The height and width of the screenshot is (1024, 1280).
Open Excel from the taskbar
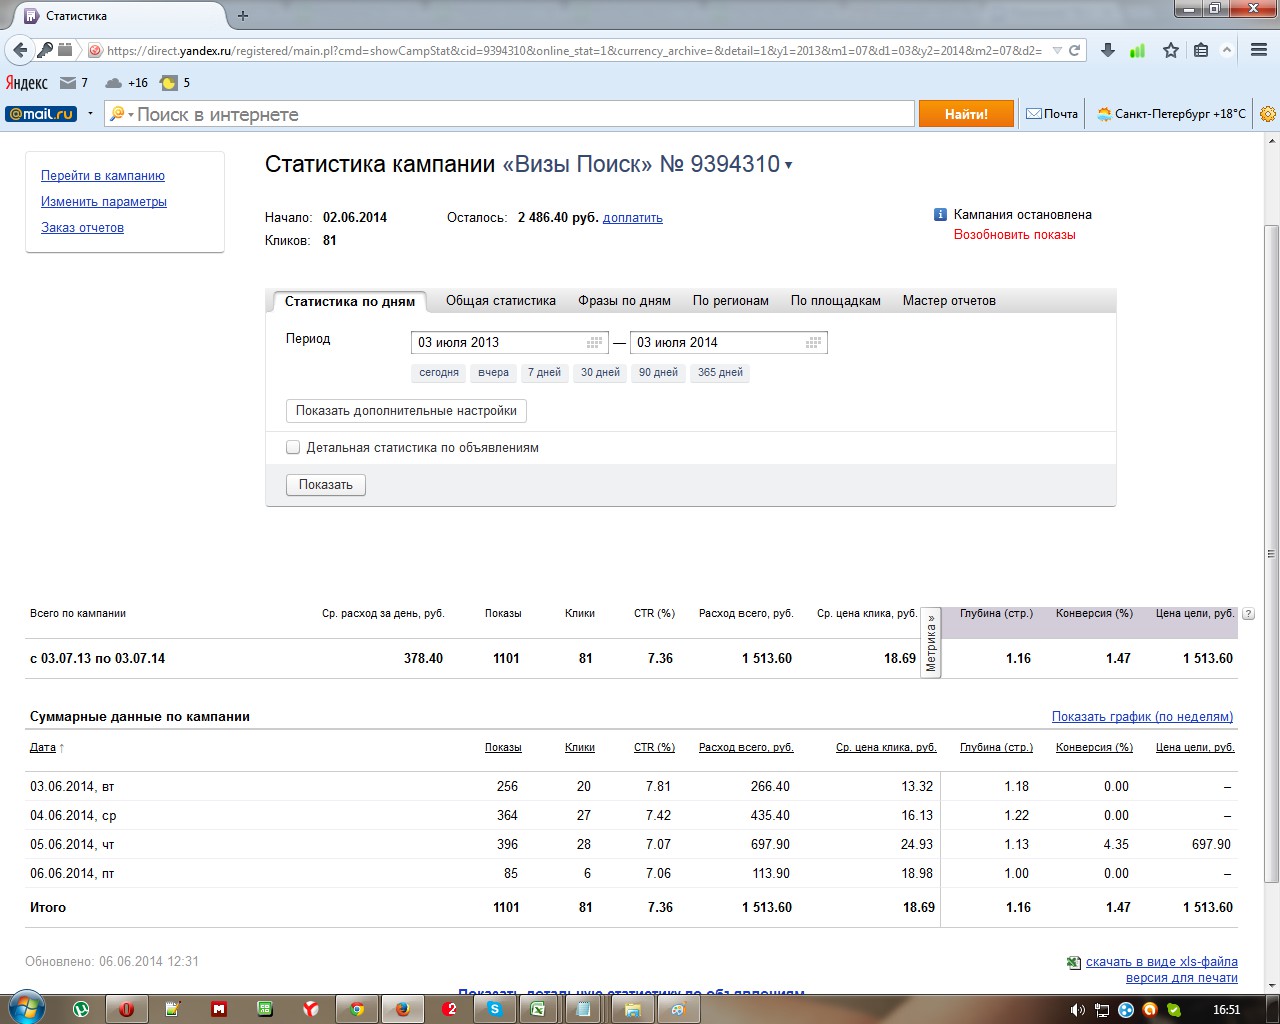538,1009
